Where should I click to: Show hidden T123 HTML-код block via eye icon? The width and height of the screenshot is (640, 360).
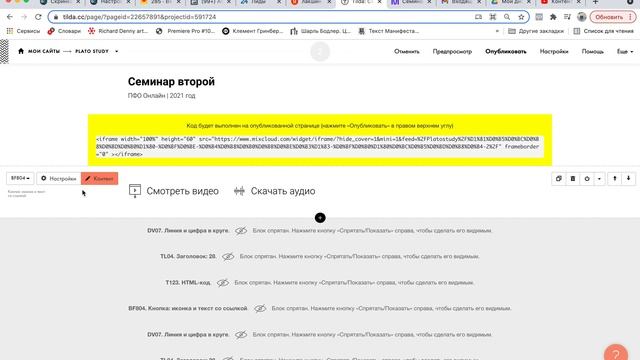tap(222, 283)
